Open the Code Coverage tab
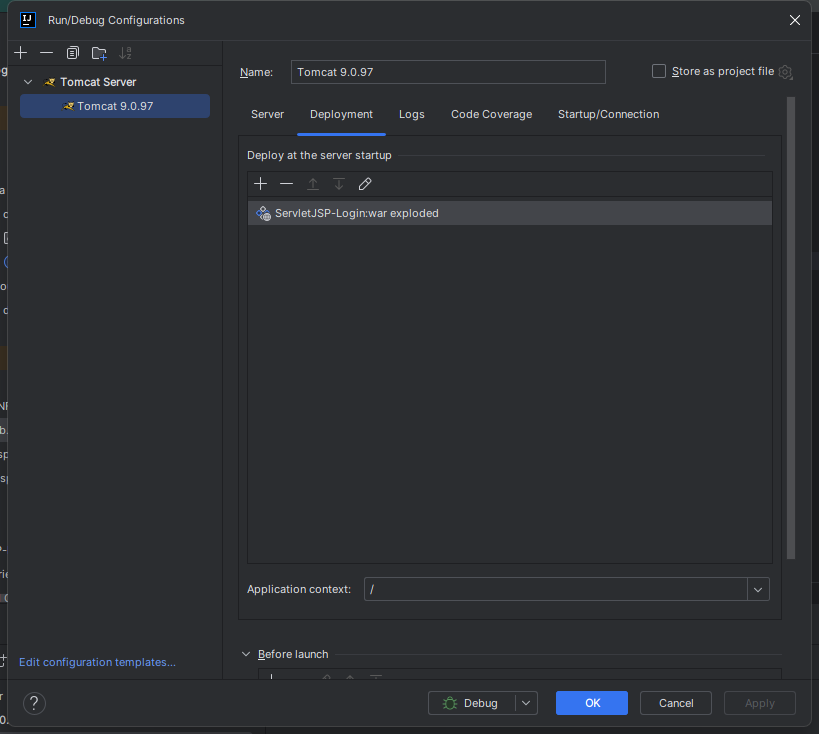819x734 pixels. 491,114
